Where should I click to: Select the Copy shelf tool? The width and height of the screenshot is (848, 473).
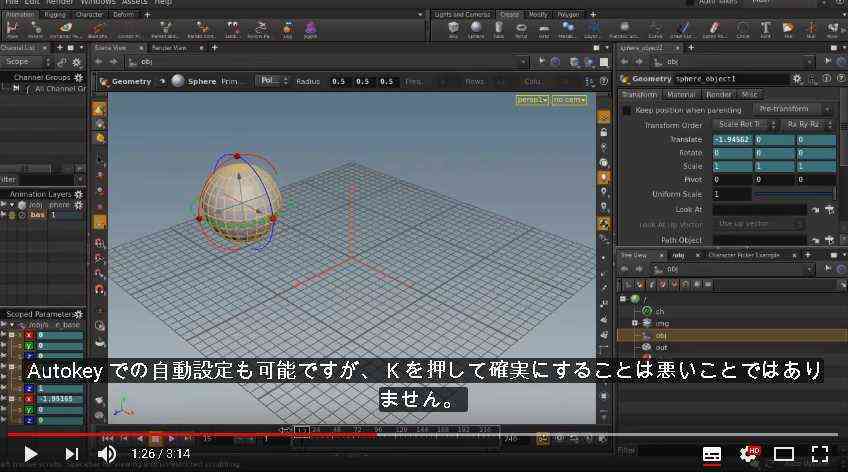pos(288,29)
